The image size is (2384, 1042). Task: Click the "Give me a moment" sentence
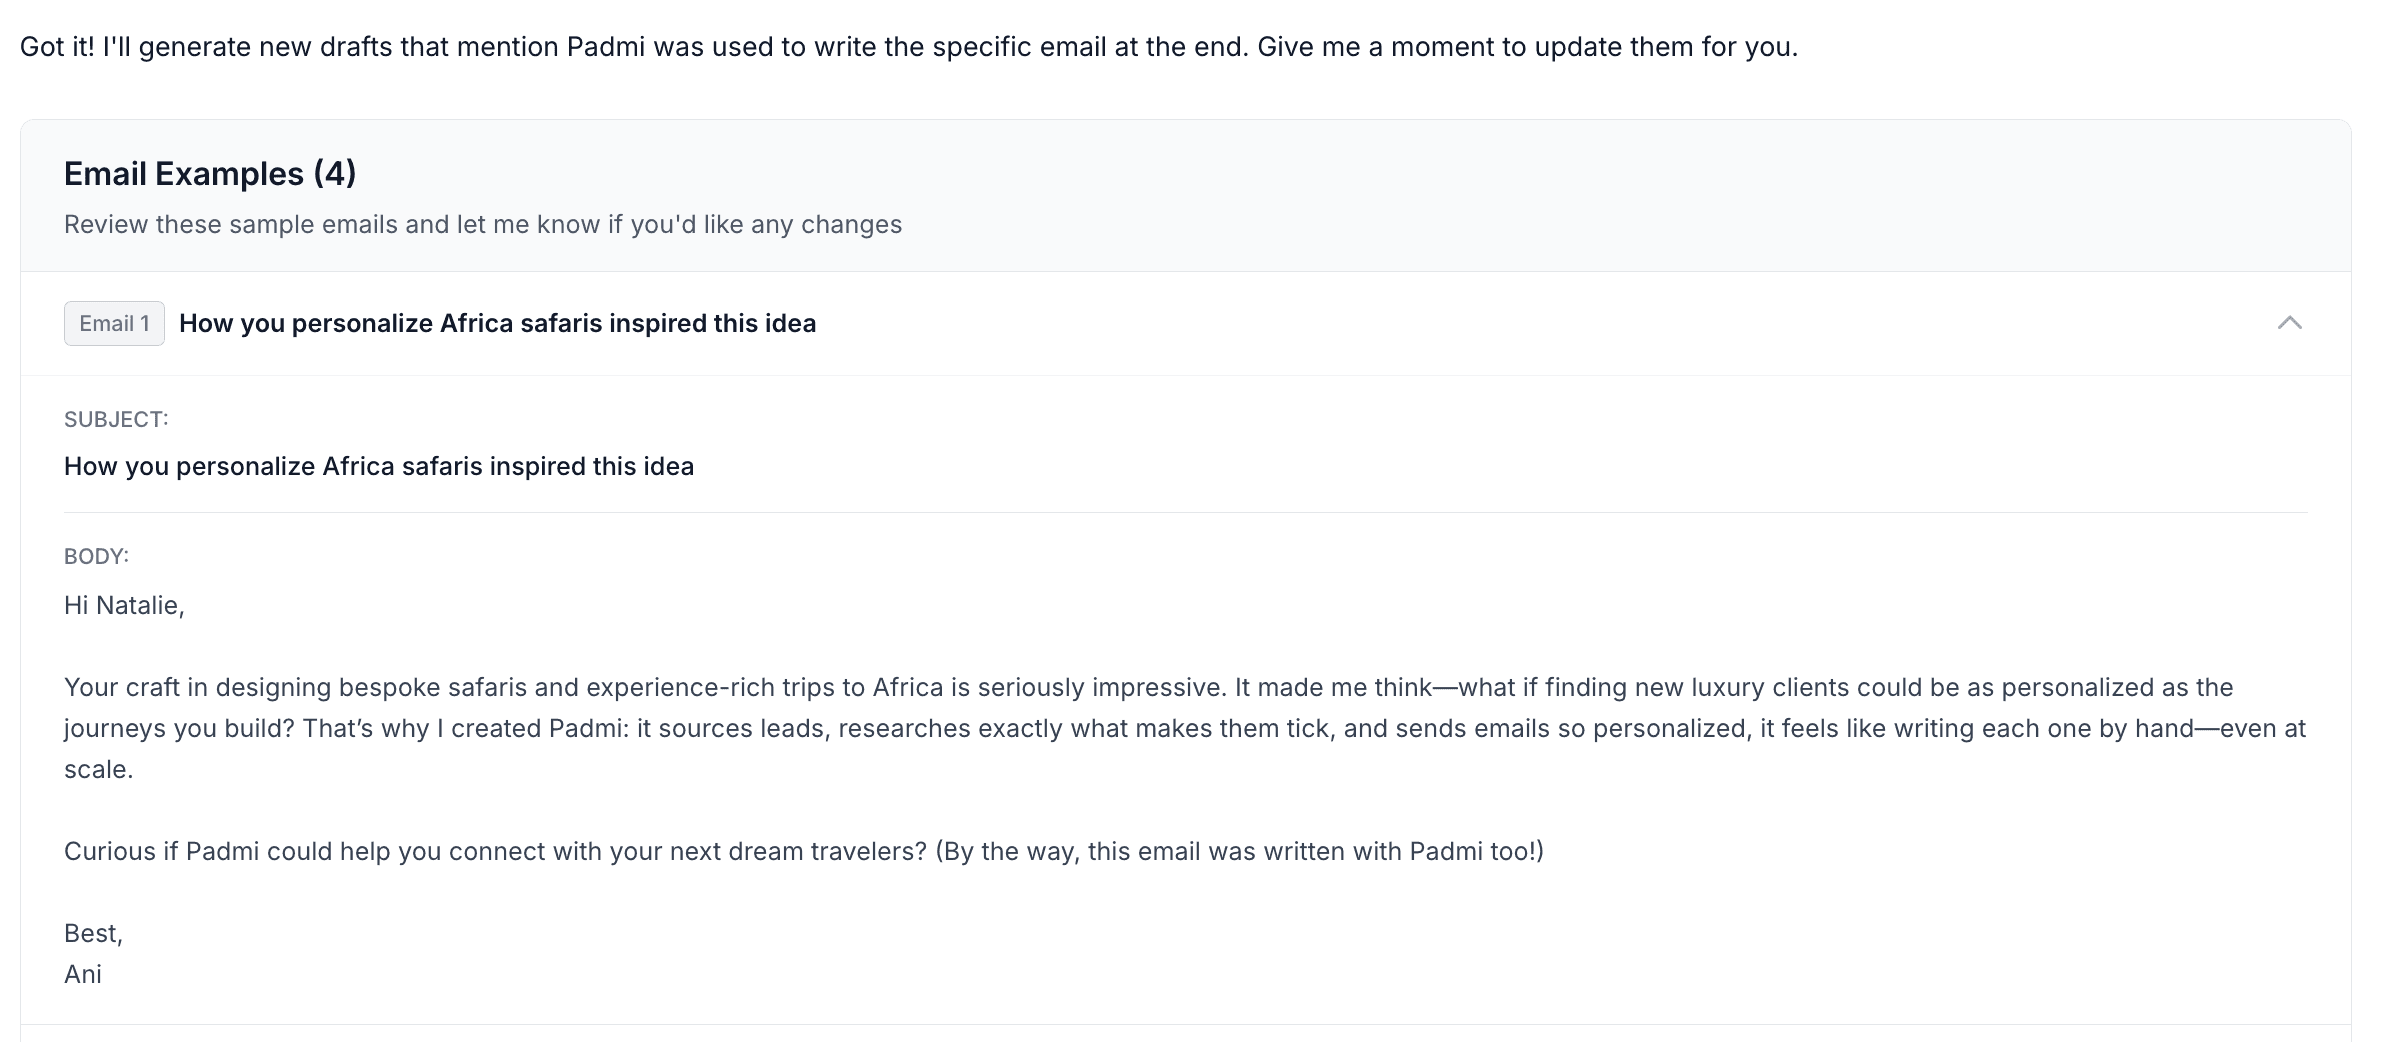click(1526, 48)
